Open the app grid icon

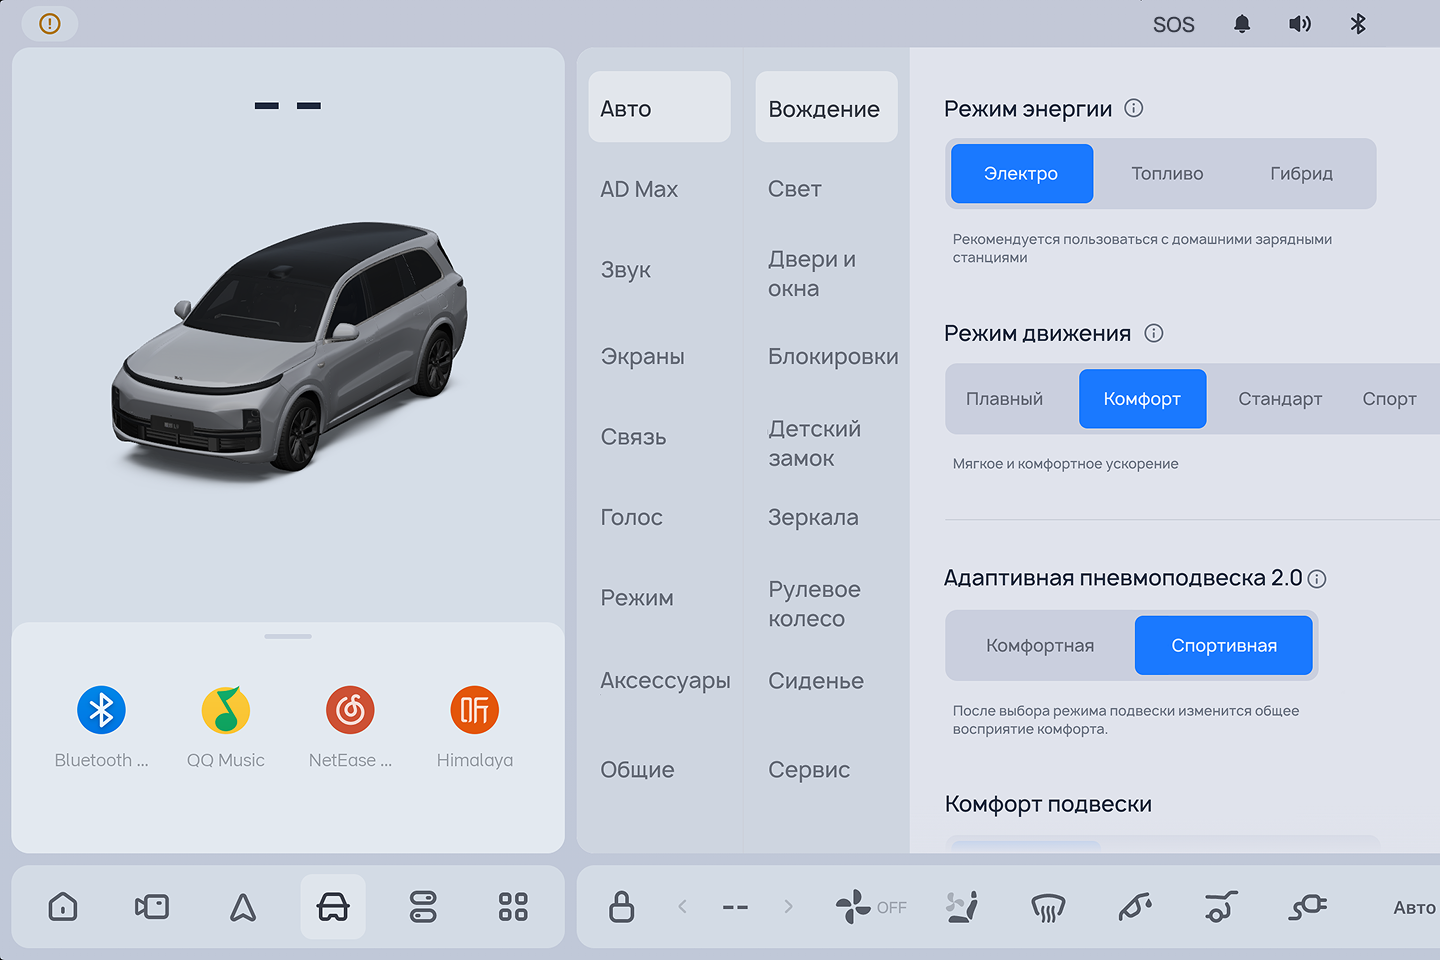tap(513, 907)
